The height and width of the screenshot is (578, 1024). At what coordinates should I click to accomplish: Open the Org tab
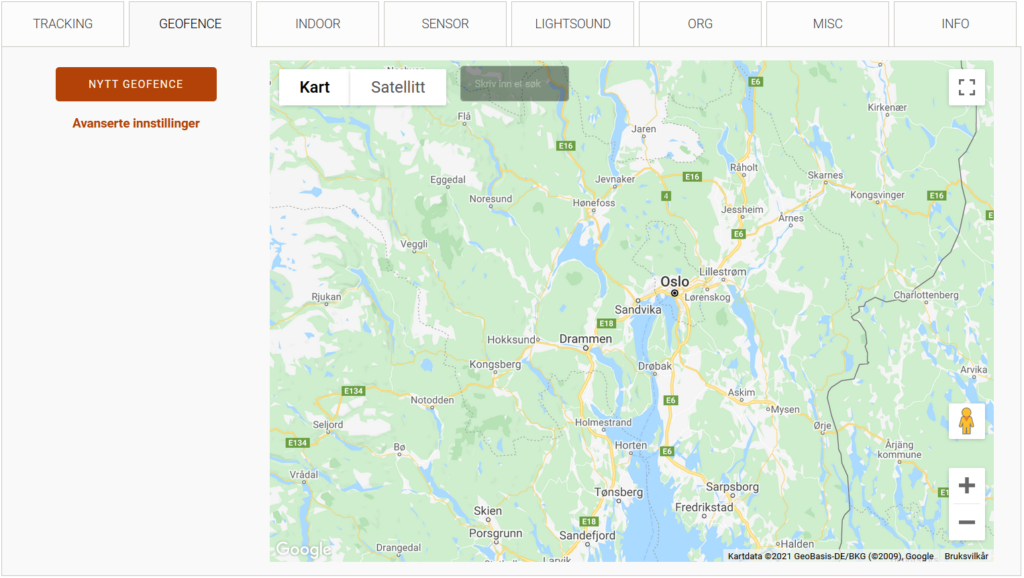point(700,24)
